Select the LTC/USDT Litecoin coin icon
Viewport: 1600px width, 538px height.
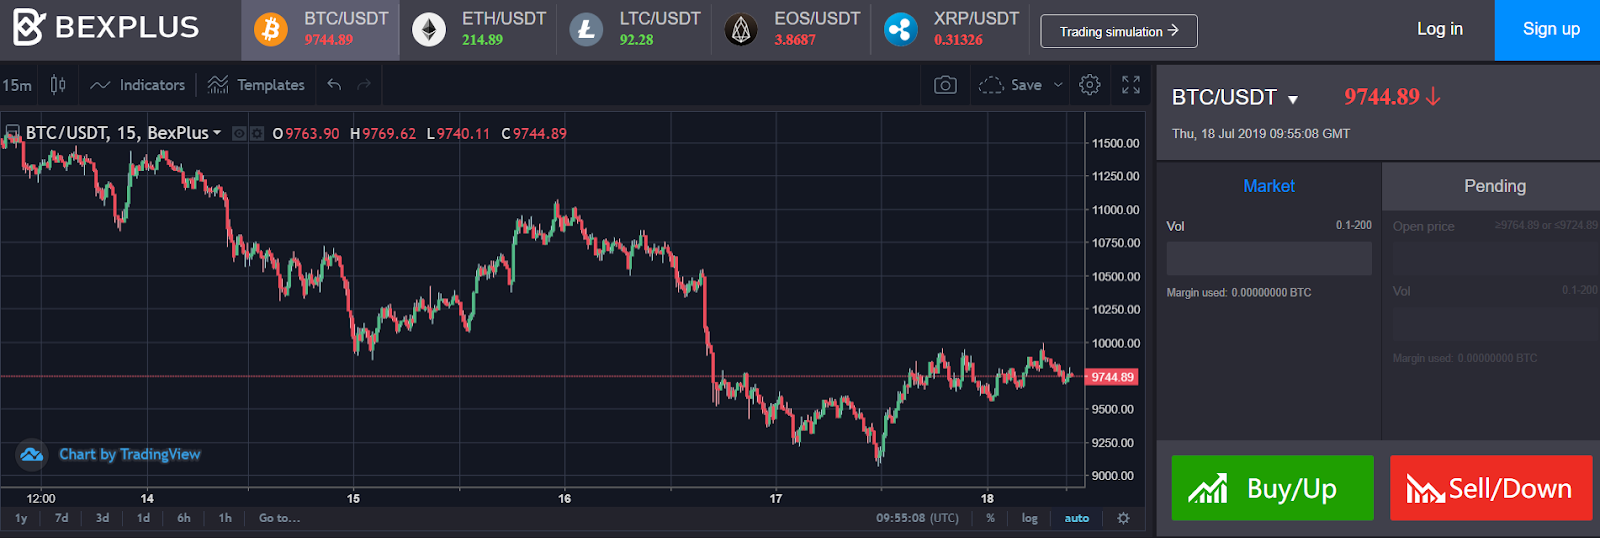click(587, 30)
